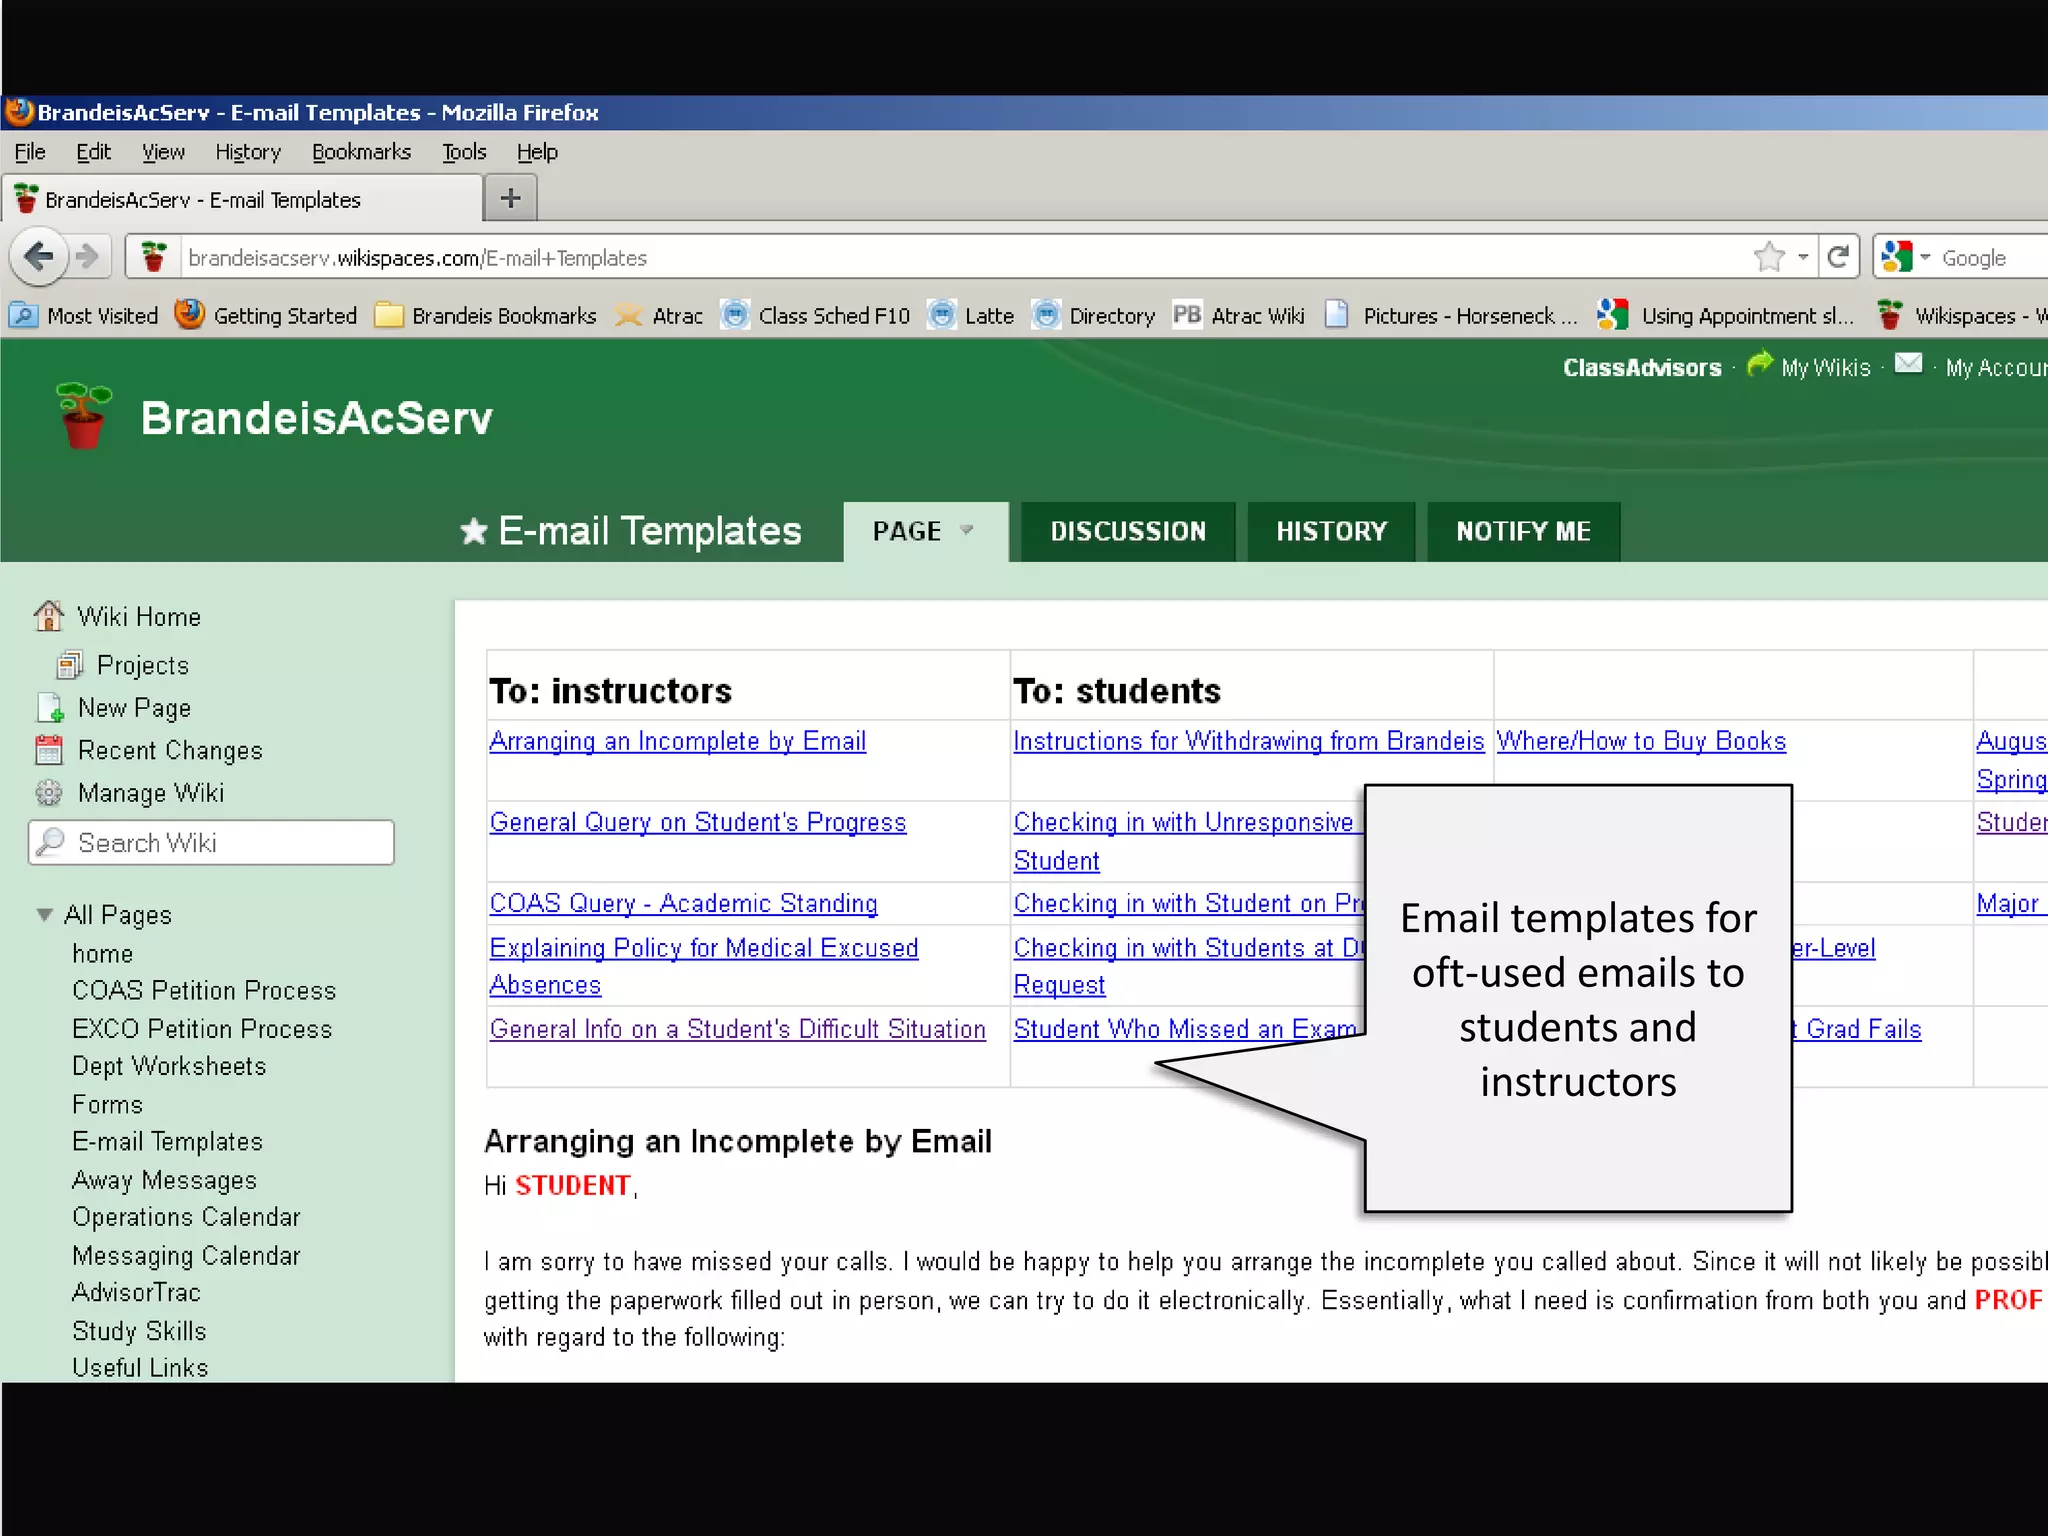Open ClassAdvisors account link
The height and width of the screenshot is (1536, 2048).
(1642, 368)
